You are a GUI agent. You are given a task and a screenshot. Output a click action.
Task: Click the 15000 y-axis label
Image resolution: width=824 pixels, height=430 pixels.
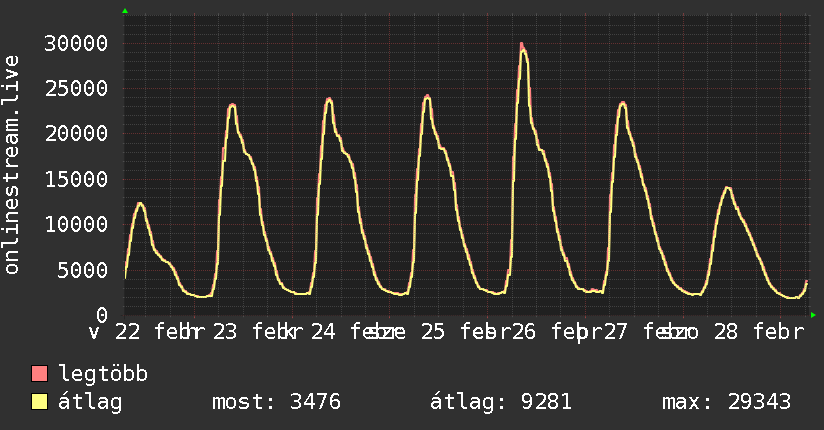pos(76,179)
